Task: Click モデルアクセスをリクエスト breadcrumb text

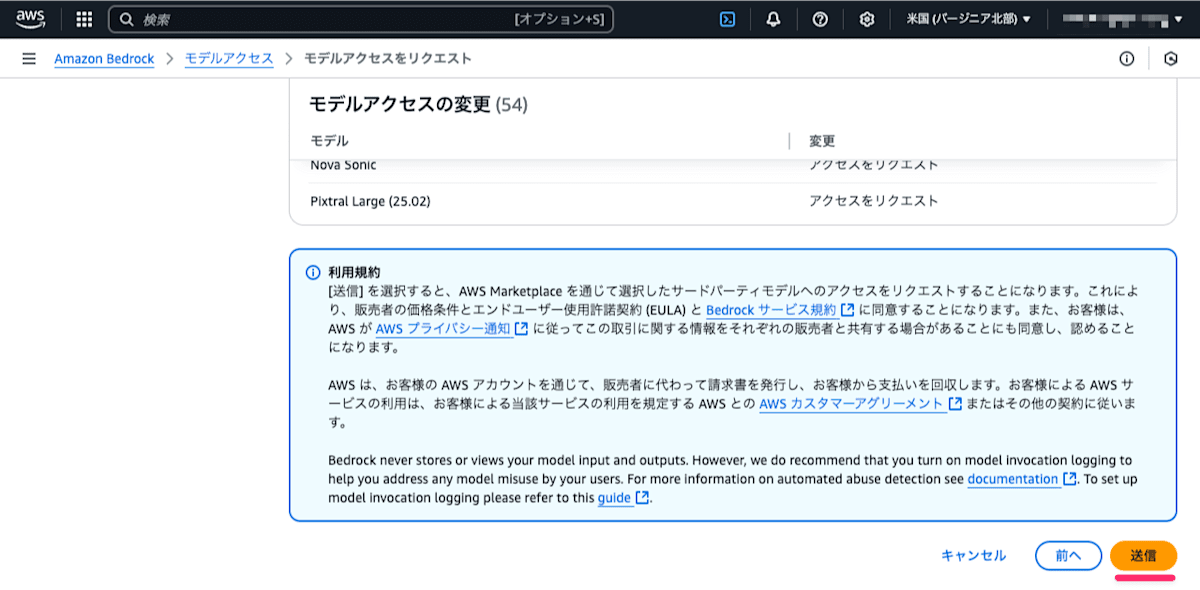Action: pos(388,59)
